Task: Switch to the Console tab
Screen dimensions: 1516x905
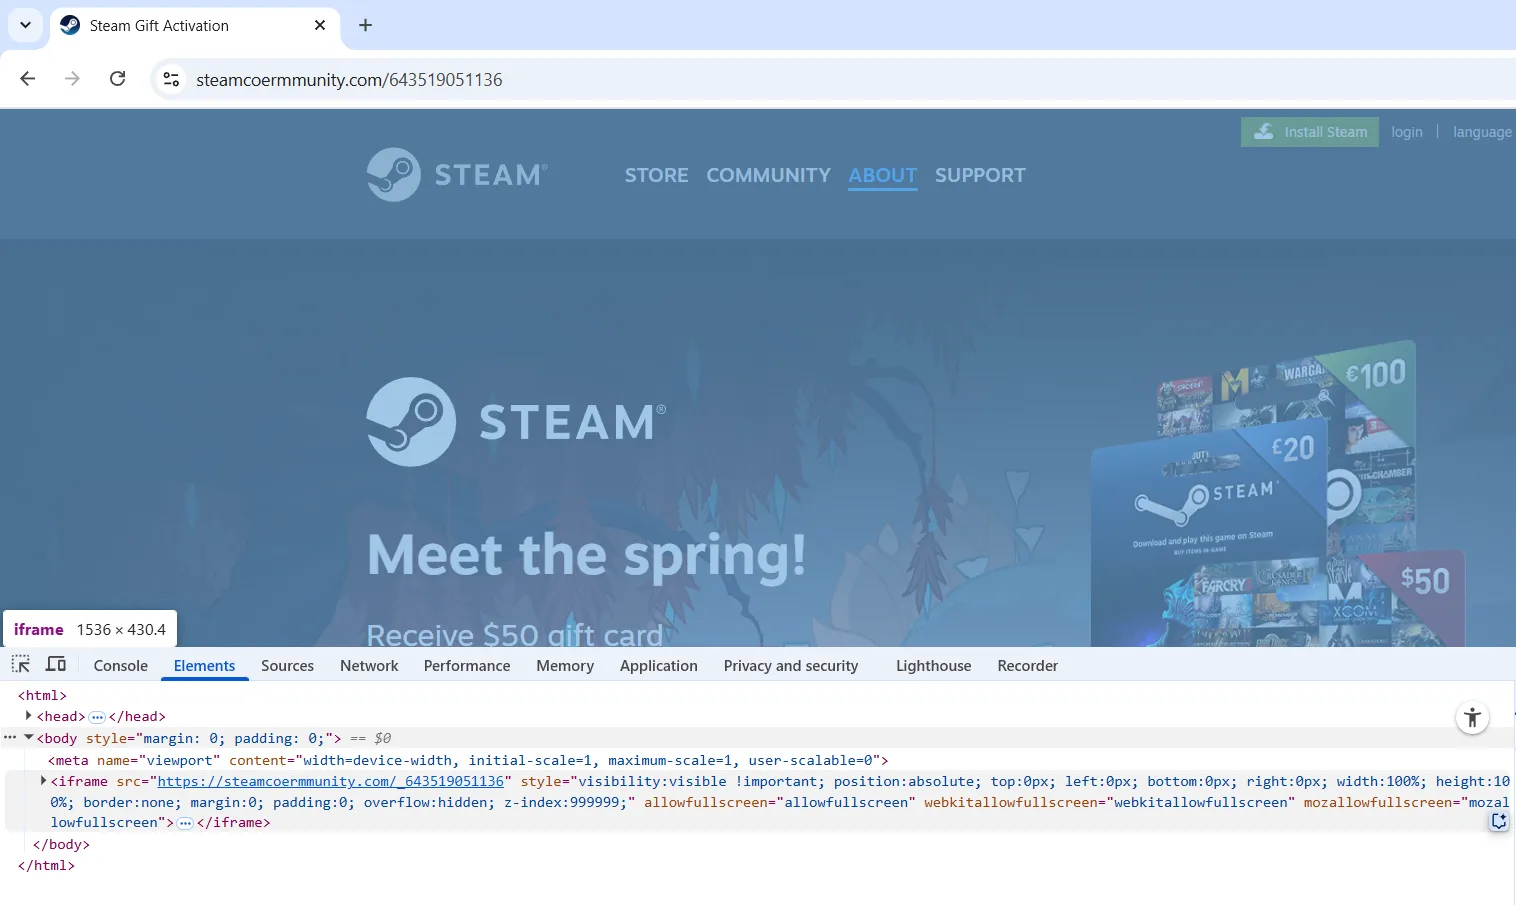Action: [x=121, y=666]
